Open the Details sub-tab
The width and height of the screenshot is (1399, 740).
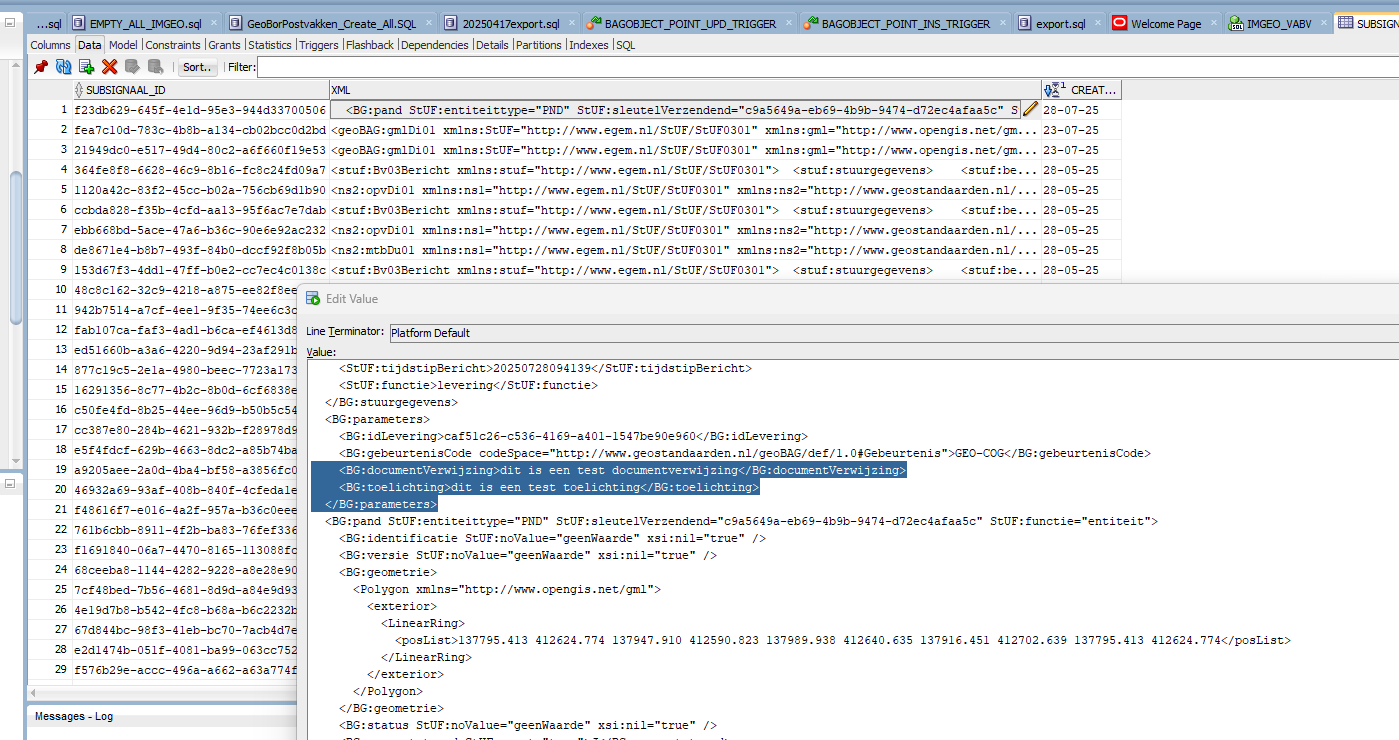tap(492, 45)
